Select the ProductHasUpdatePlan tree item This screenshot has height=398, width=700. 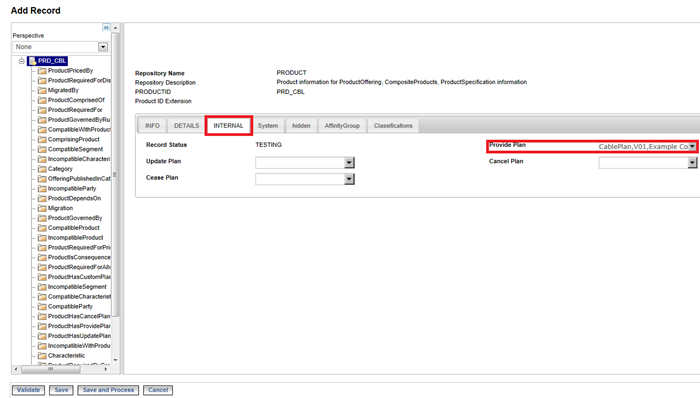[x=79, y=336]
